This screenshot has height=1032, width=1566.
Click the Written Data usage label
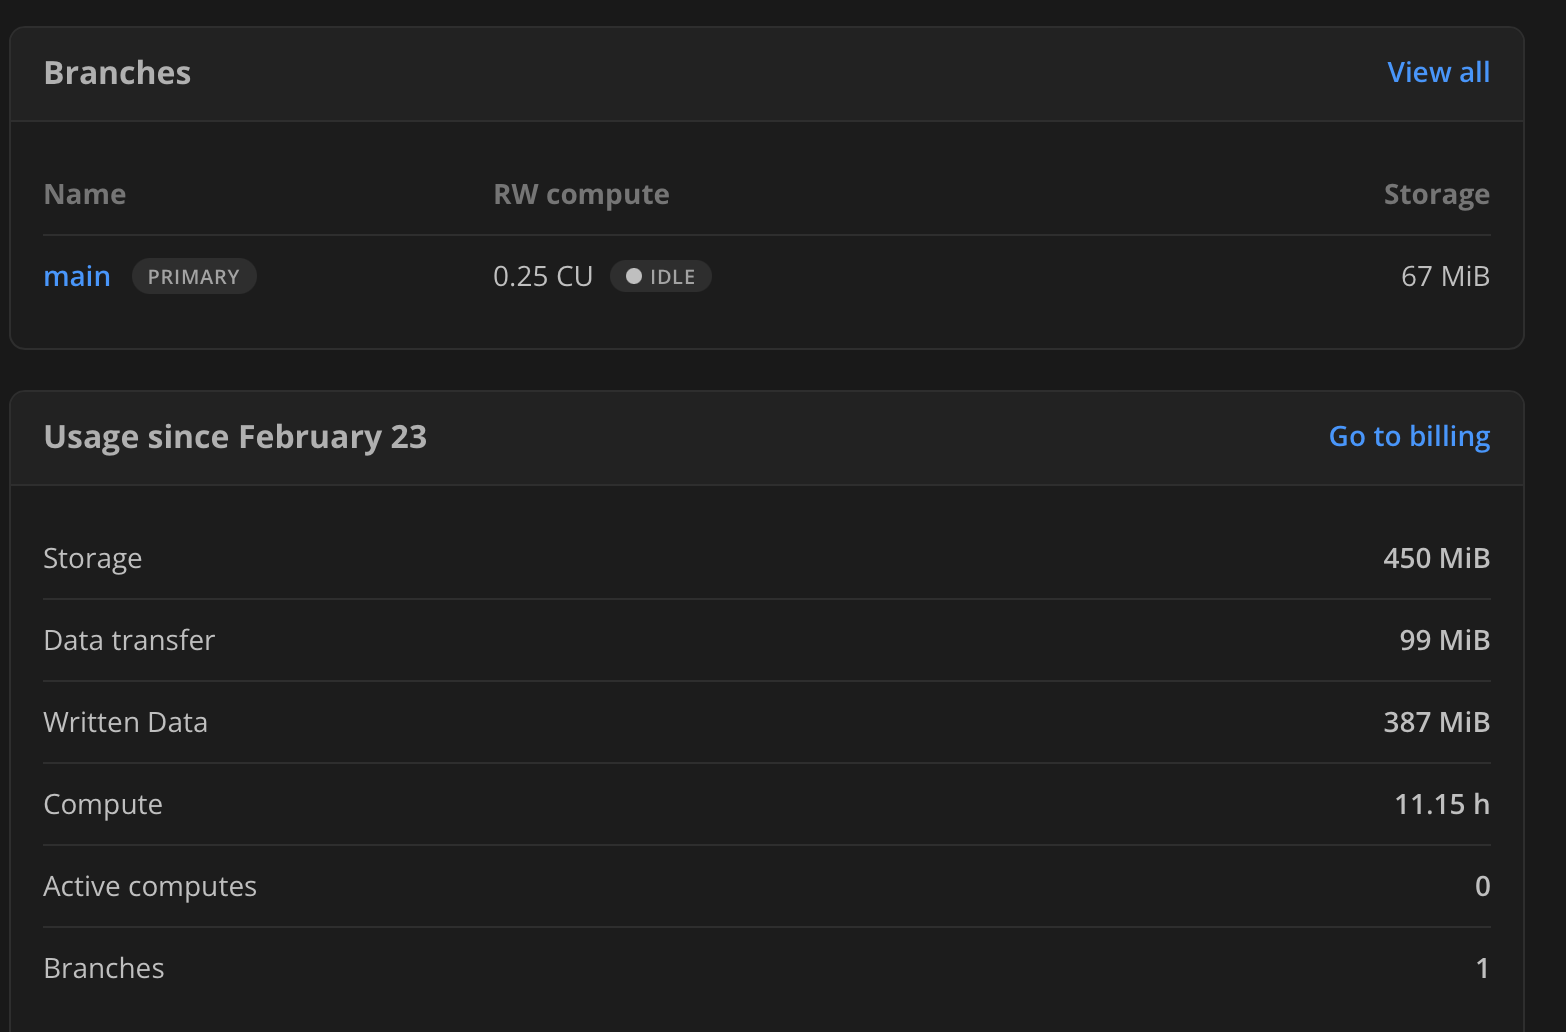click(x=125, y=722)
